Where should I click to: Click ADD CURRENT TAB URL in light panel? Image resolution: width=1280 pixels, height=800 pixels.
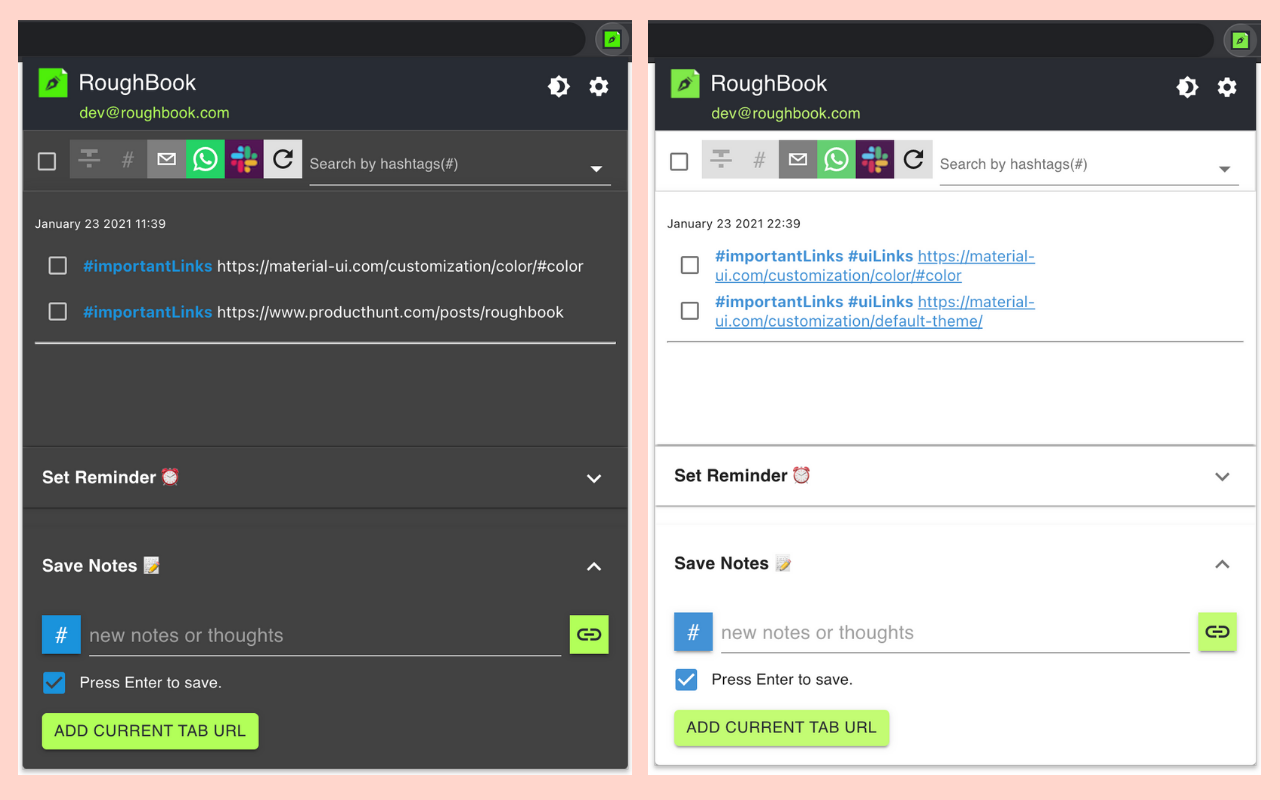click(x=781, y=728)
